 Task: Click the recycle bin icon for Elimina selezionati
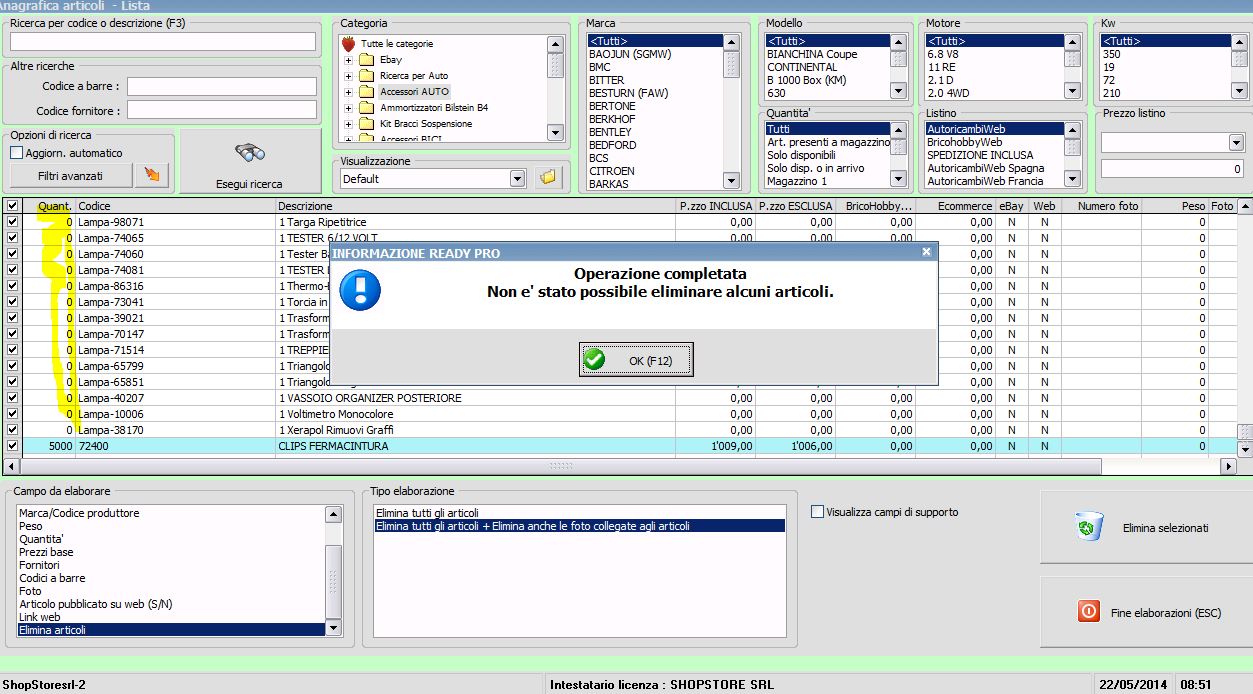(1090, 527)
